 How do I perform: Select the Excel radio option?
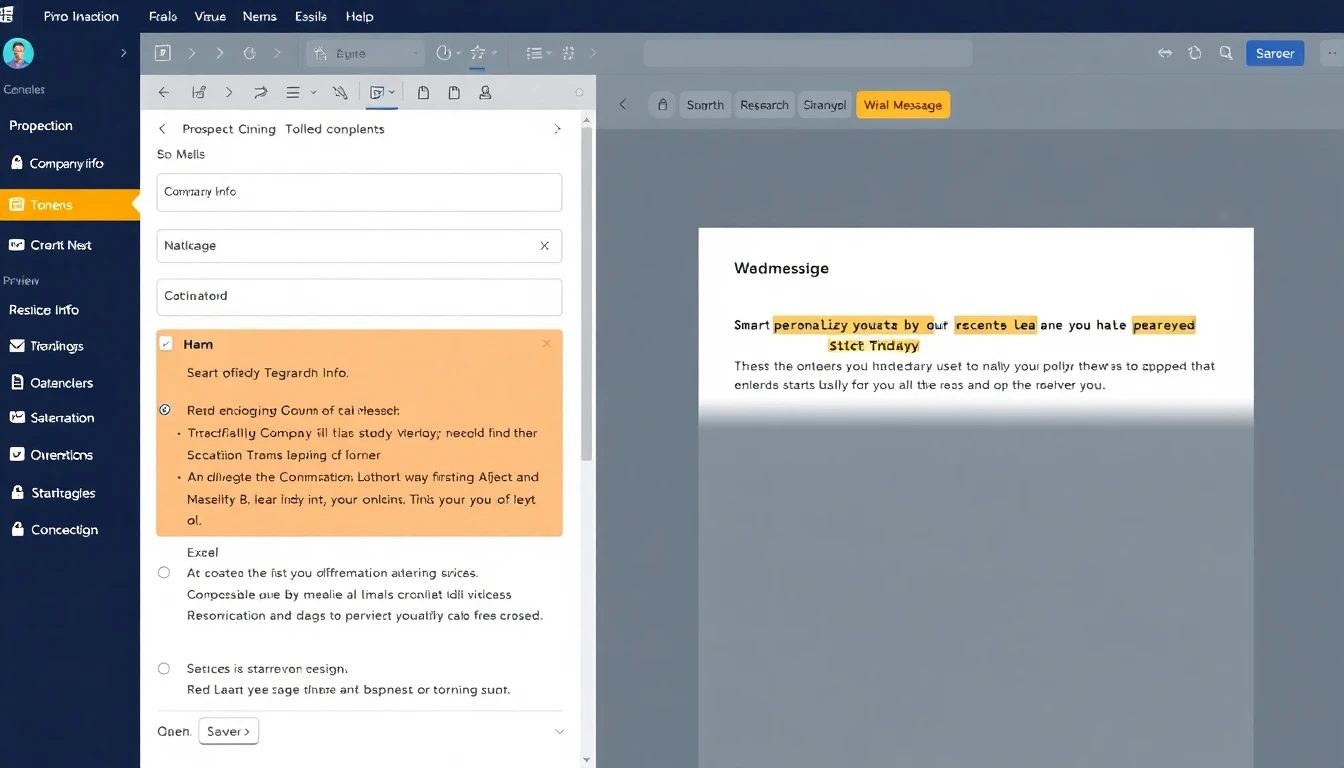(x=164, y=573)
